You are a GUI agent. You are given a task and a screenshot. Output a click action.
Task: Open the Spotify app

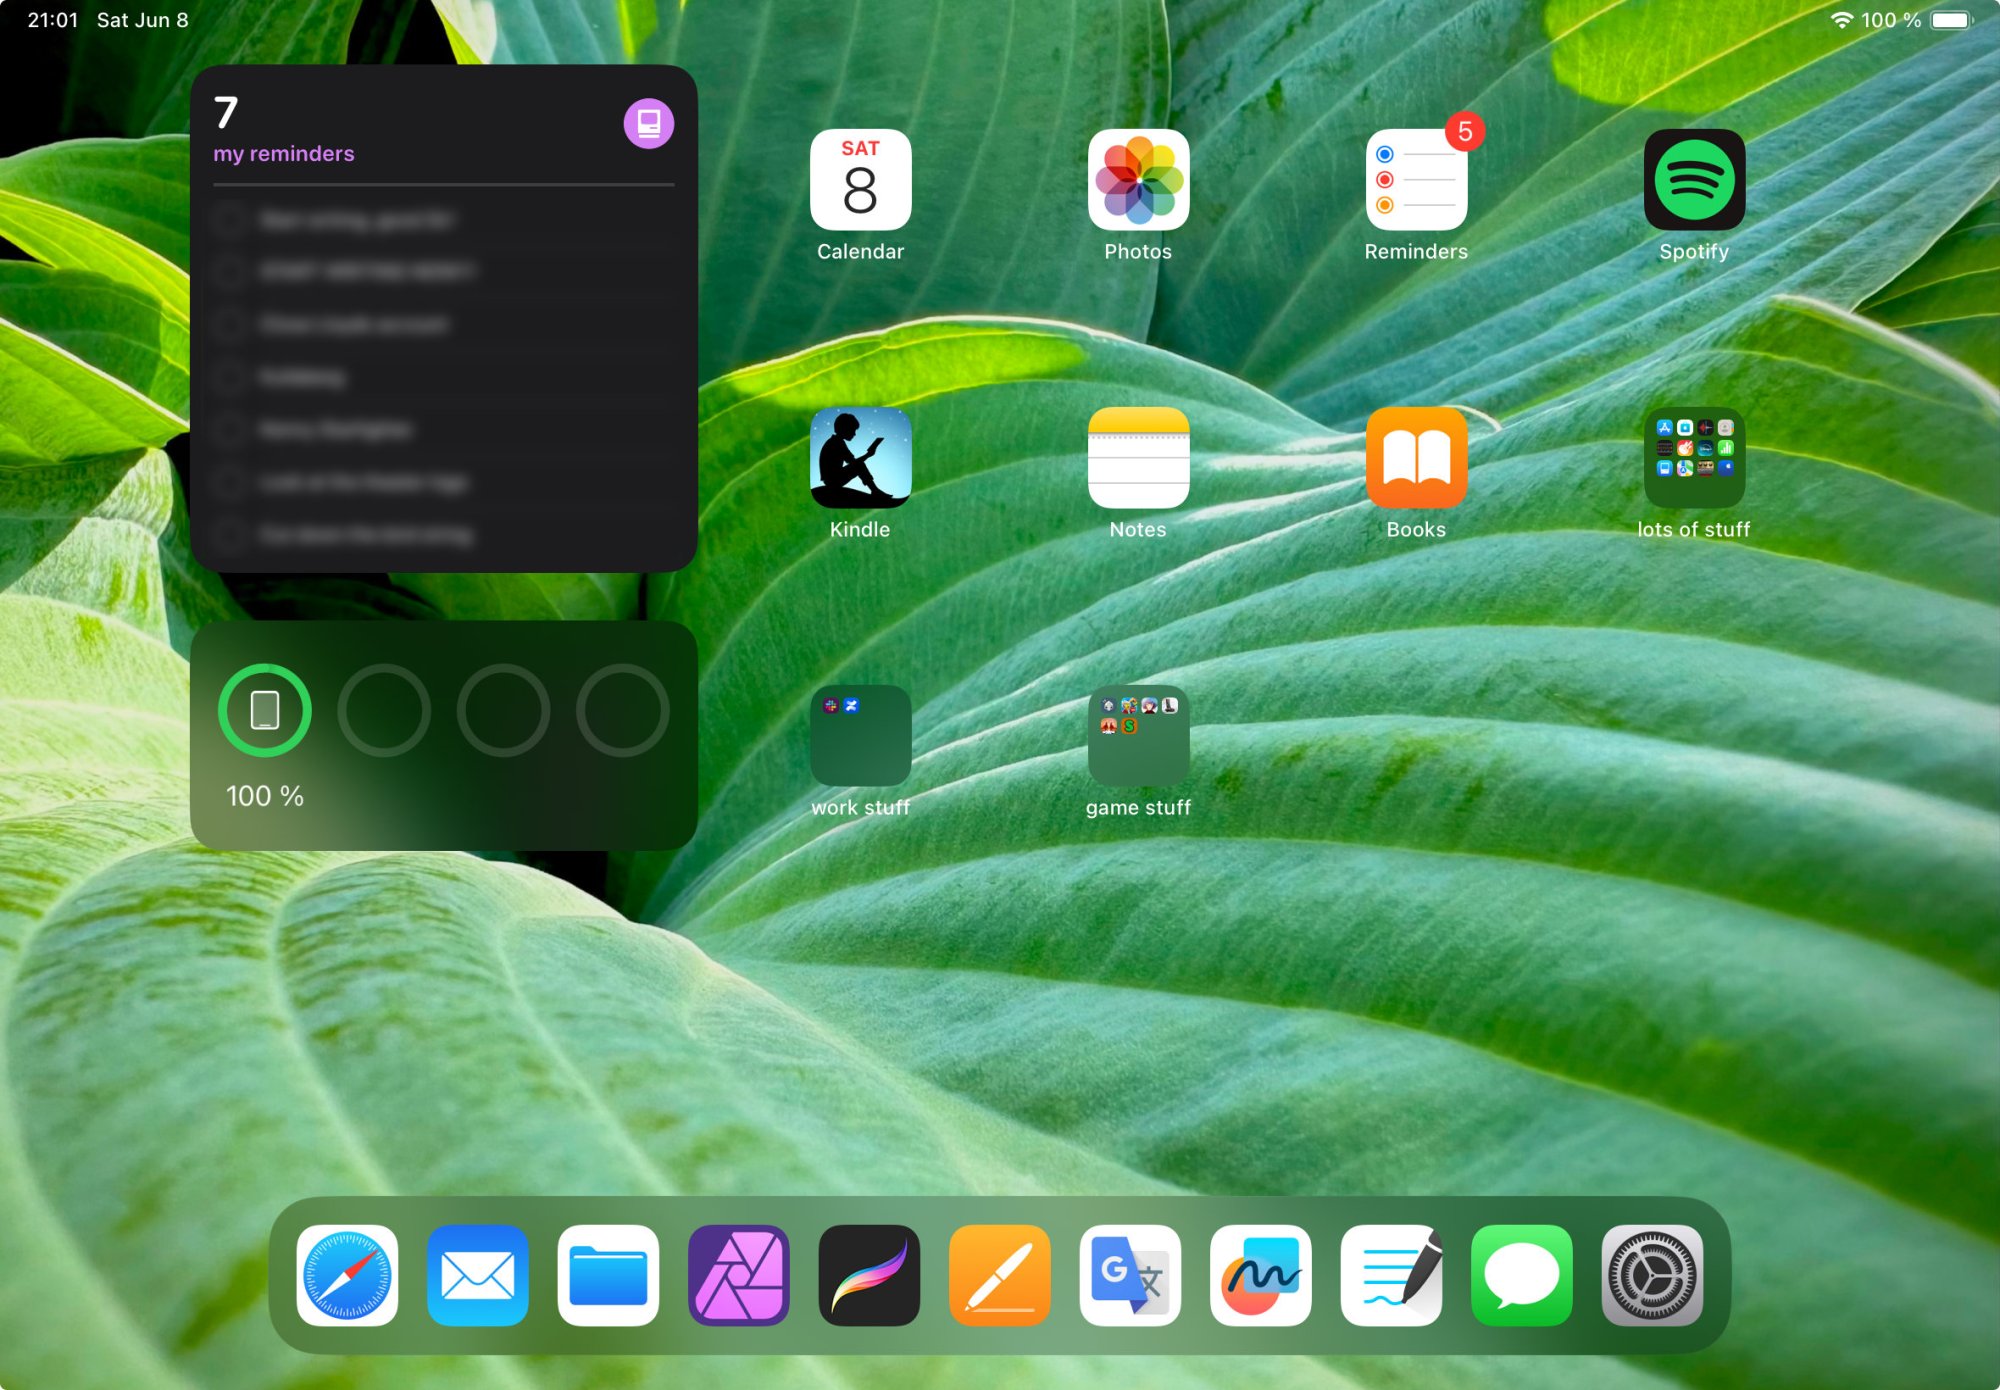tap(1694, 180)
